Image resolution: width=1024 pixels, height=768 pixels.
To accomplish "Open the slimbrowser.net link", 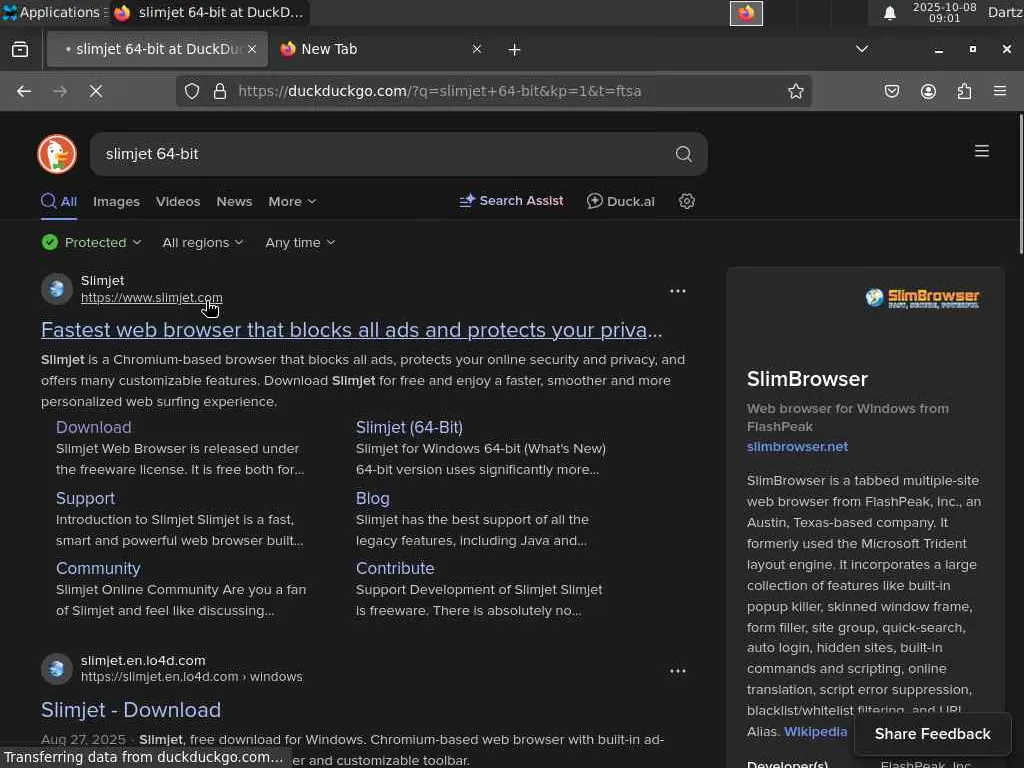I will pyautogui.click(x=797, y=447).
